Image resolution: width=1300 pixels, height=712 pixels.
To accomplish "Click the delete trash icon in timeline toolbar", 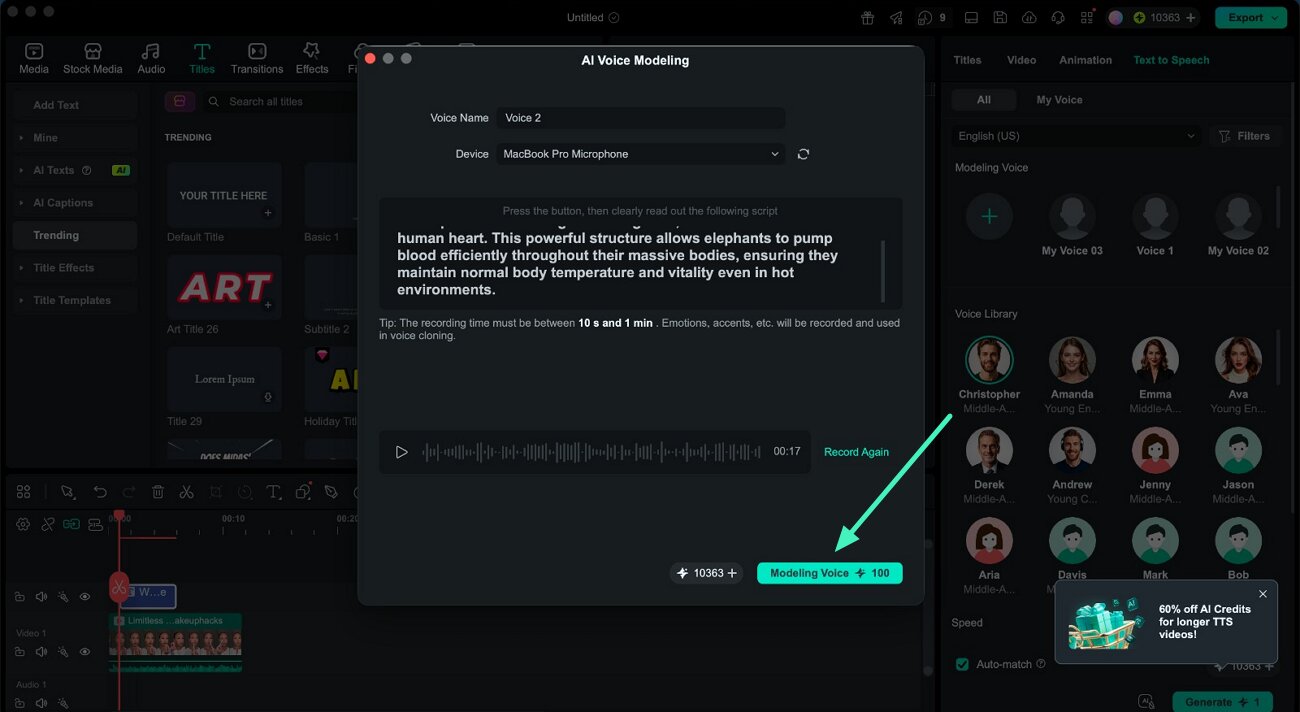I will [x=158, y=492].
